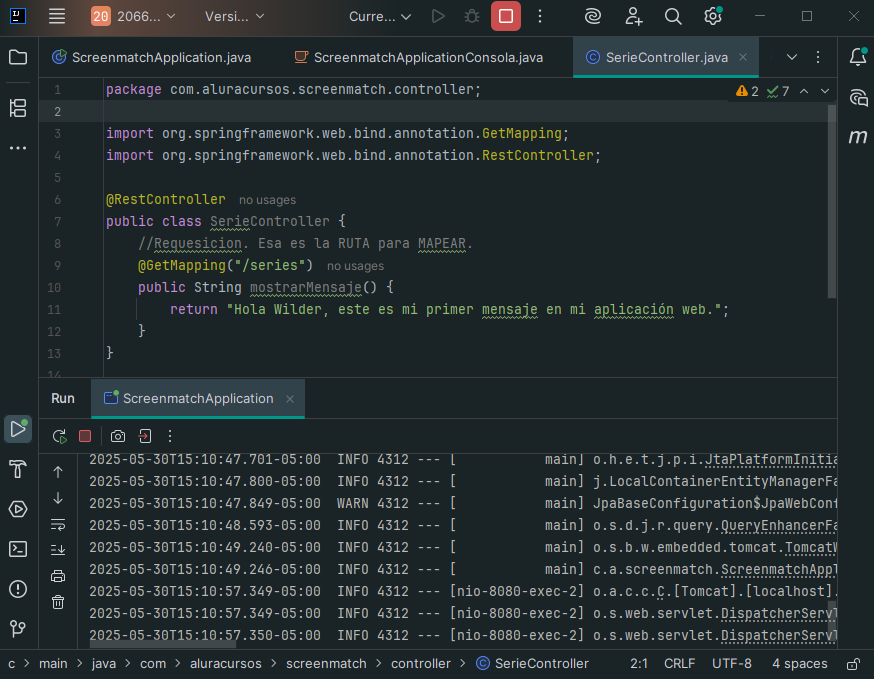Rerun ScreenmatchApplication in Run panel

(60, 436)
